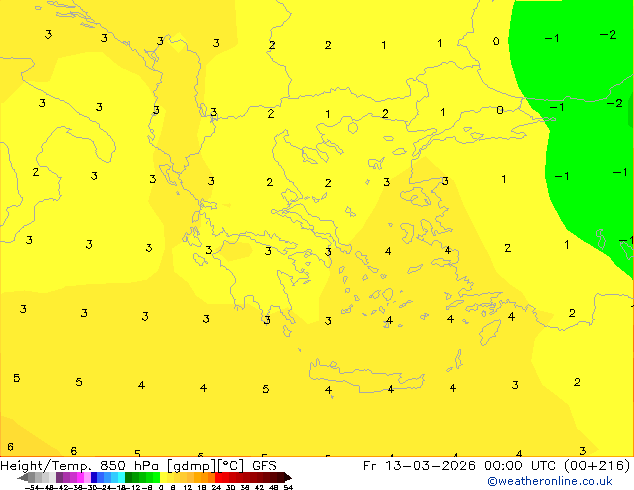Click the gray arrow starting the legend
The height and width of the screenshot is (490, 634).
tap(23, 477)
